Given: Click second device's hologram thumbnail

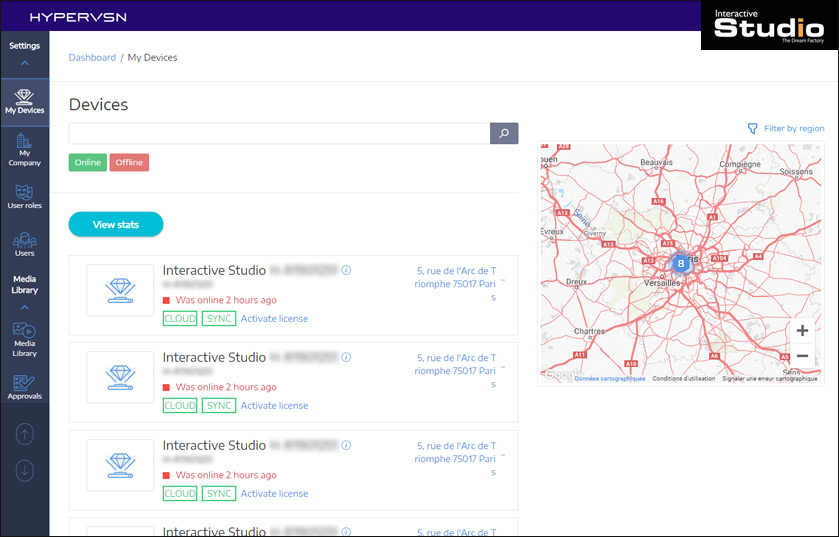Looking at the screenshot, I should pyautogui.click(x=120, y=378).
